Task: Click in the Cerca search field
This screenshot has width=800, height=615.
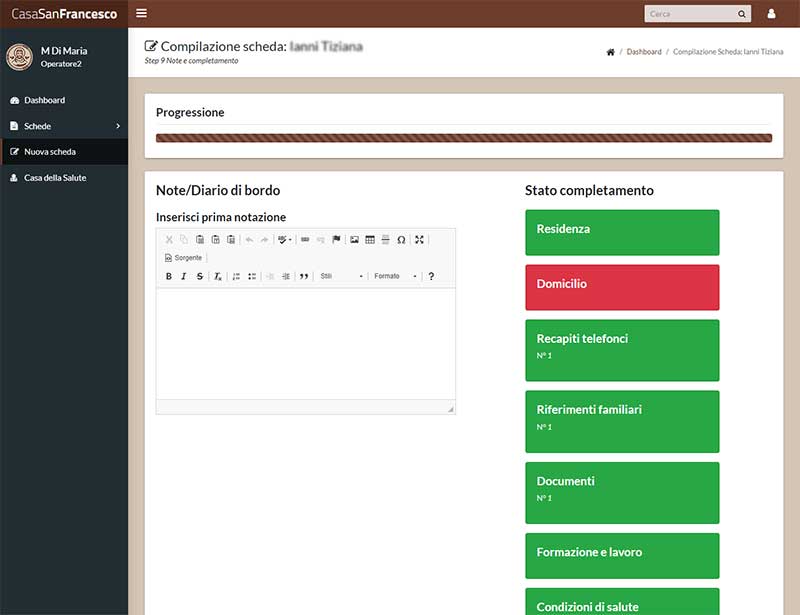Action: (691, 14)
